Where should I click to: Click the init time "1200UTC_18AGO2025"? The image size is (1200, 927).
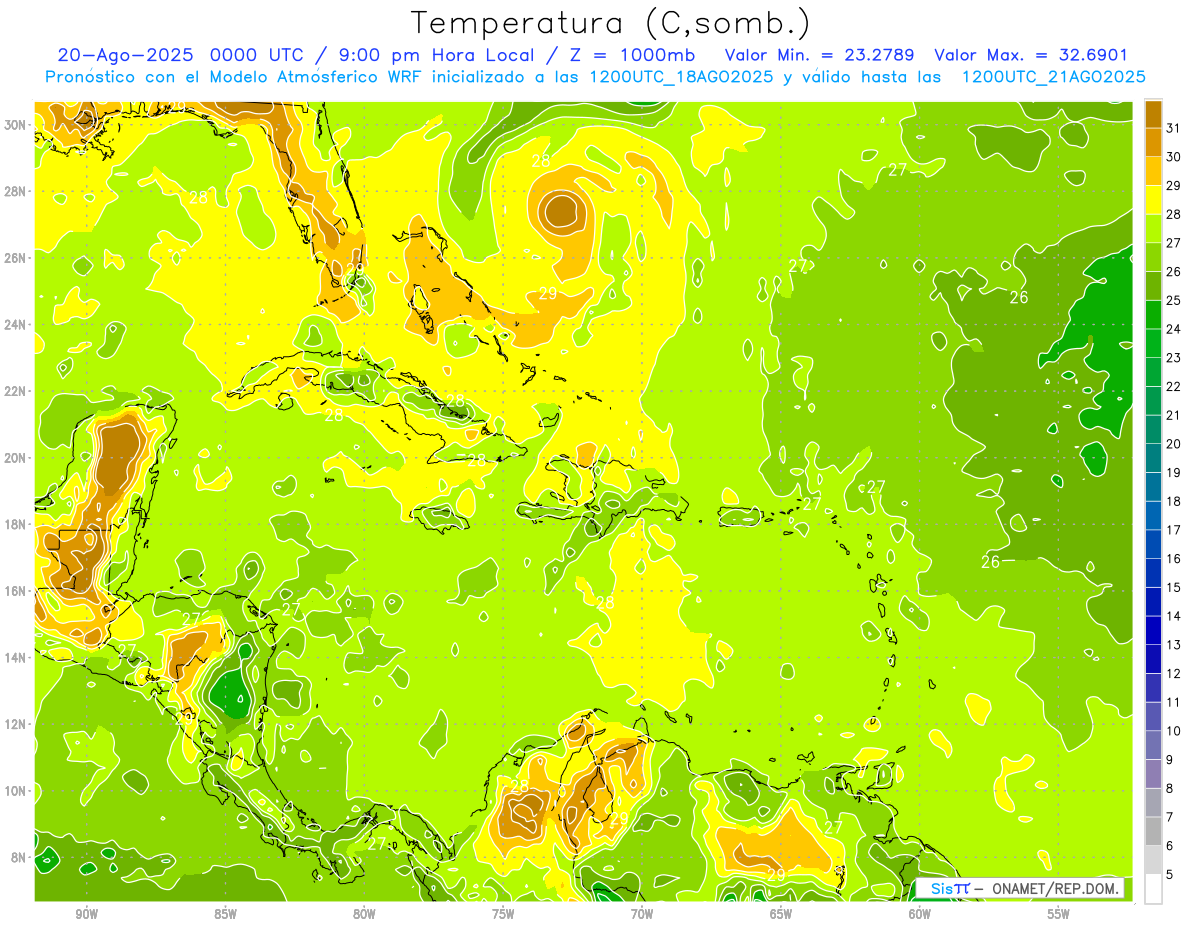681,77
